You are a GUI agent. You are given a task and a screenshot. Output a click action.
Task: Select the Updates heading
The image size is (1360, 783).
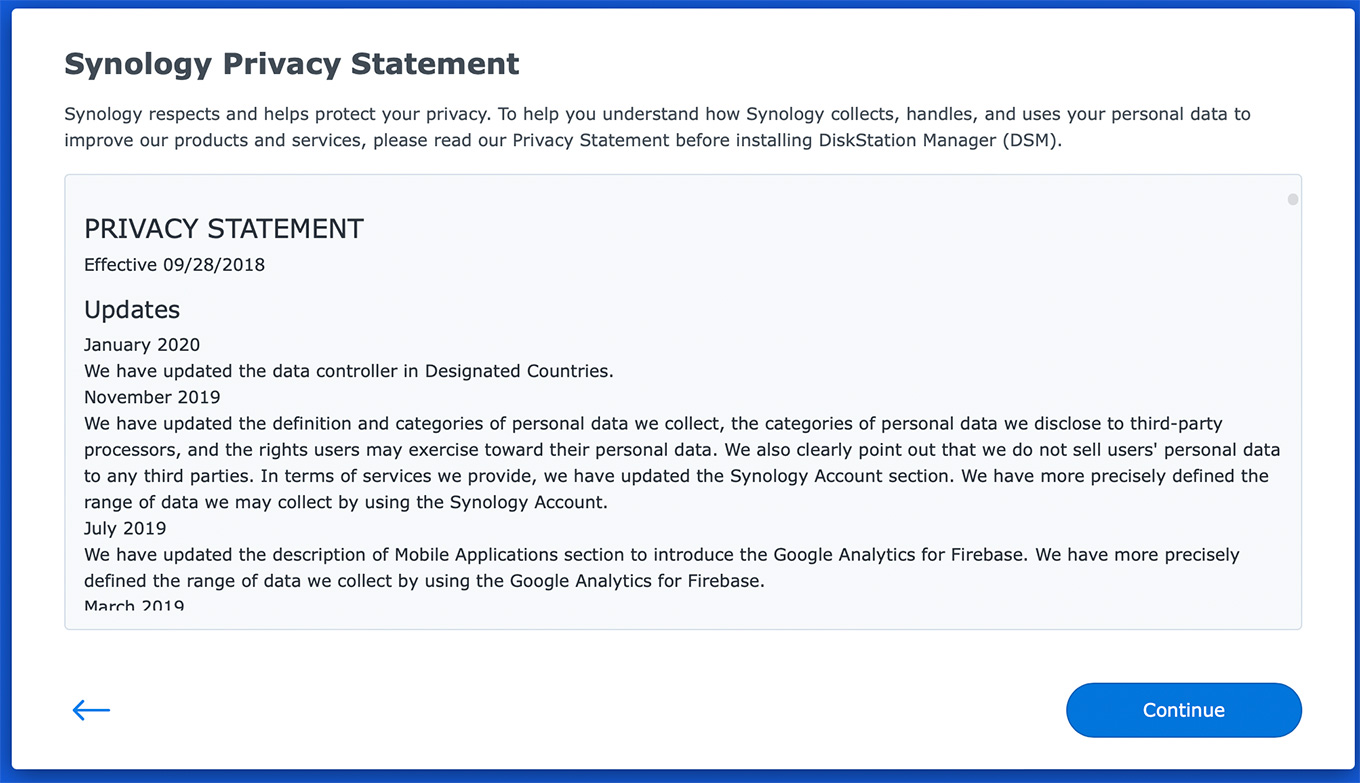pos(132,310)
